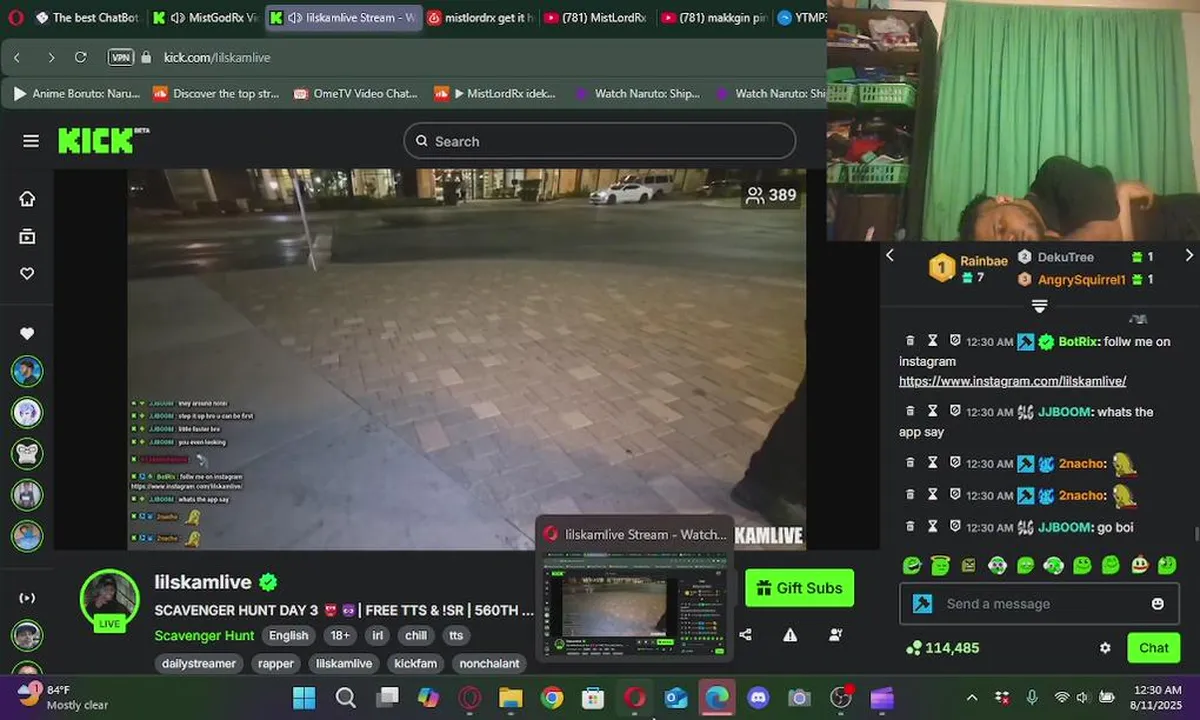Go back in the browser
The image size is (1200, 720).
point(18,57)
